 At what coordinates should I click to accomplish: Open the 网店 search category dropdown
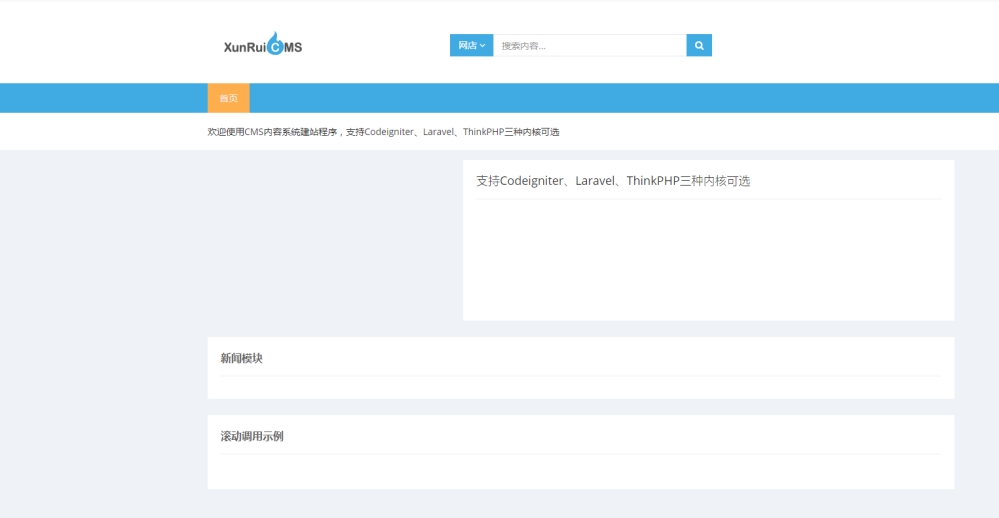[x=471, y=45]
